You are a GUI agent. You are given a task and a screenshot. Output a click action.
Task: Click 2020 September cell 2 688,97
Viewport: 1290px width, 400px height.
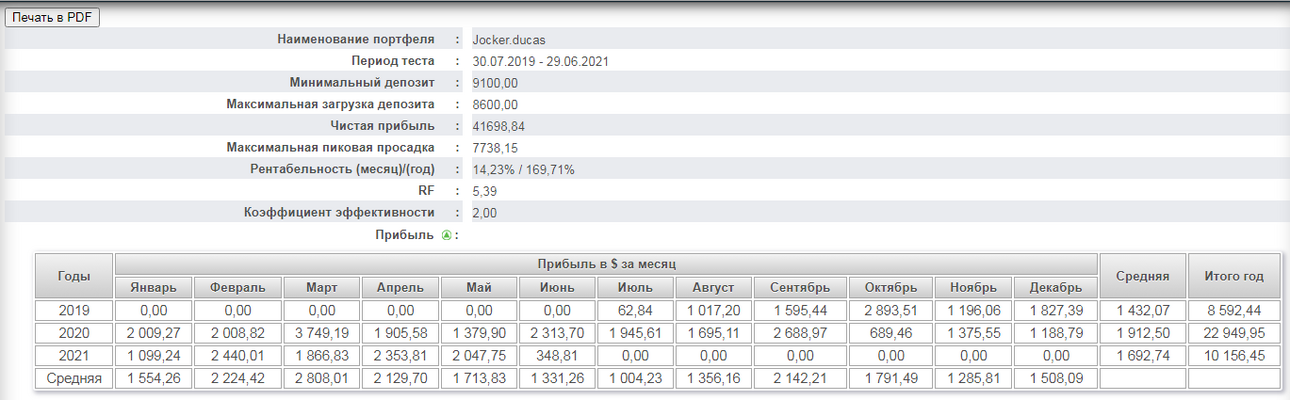[801, 333]
